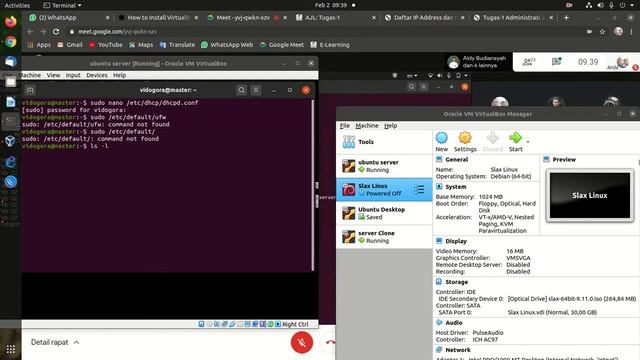640x360 pixels.
Task: Open a new browser tab
Action: 566,18
